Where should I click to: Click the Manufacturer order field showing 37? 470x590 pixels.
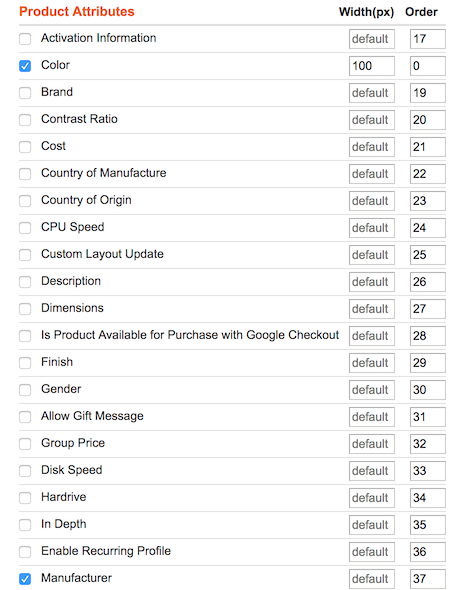click(x=428, y=579)
